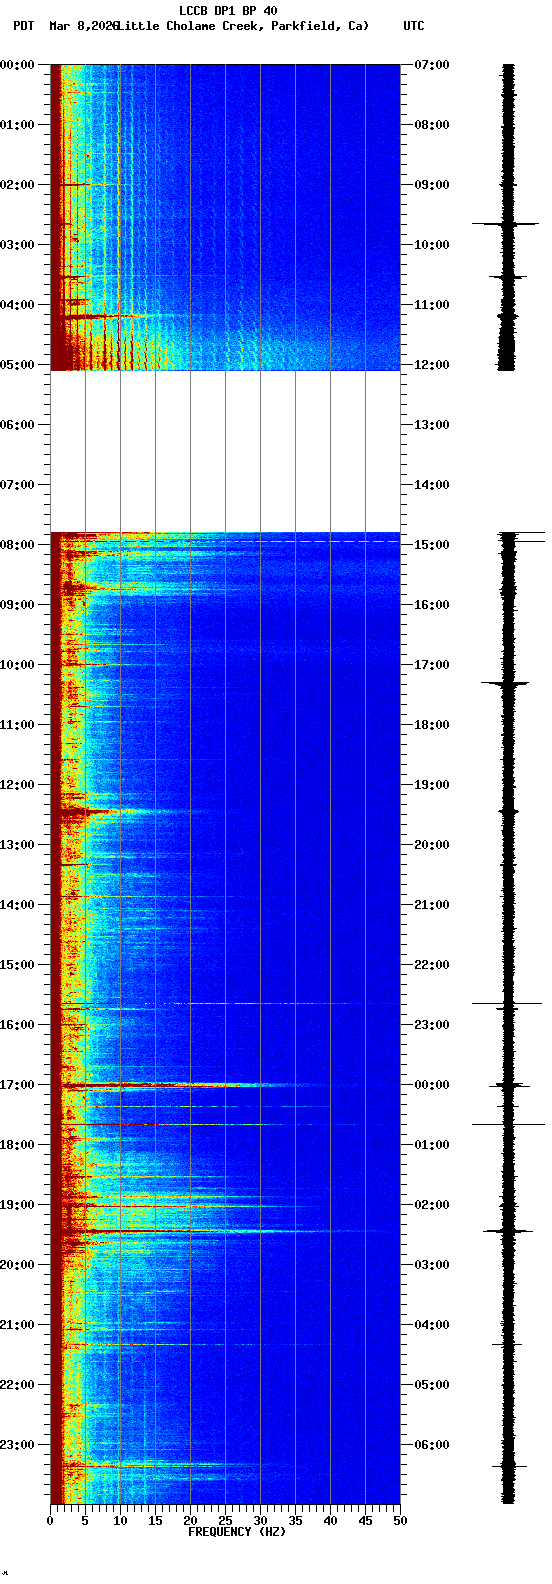Click the upper seismogram trace segment

pos(507,217)
